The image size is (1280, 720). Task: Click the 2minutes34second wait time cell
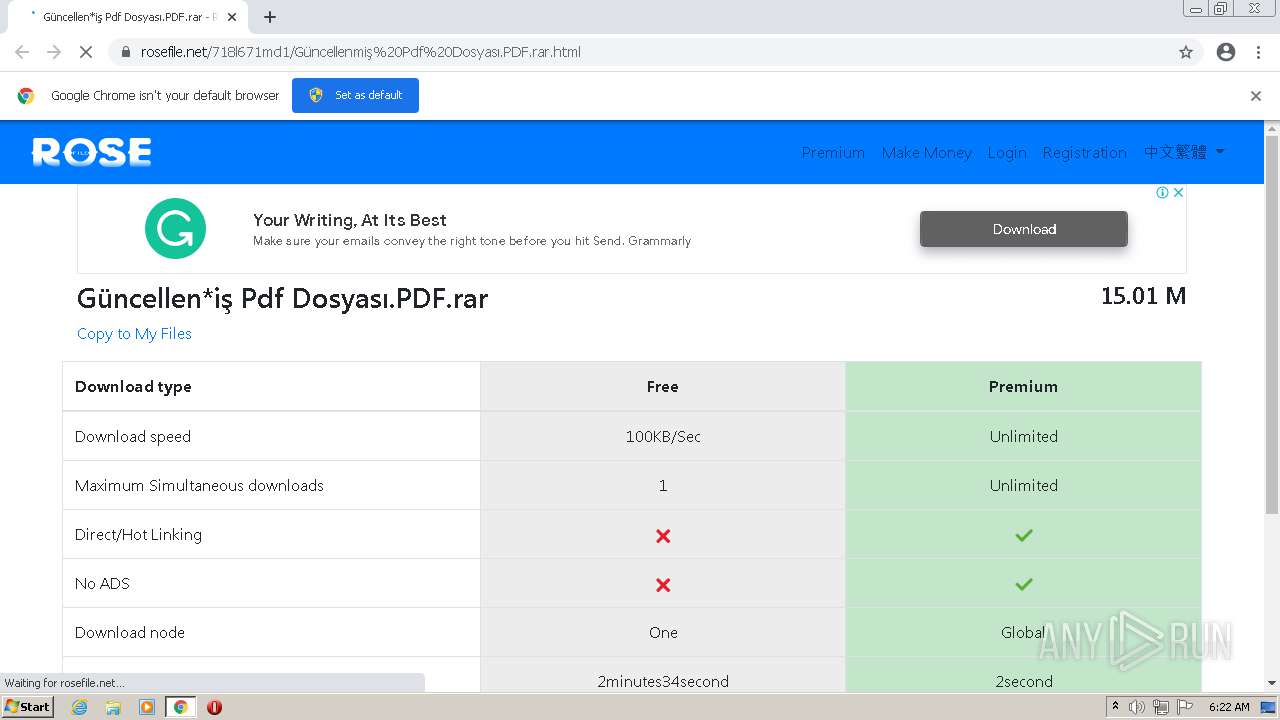coord(662,681)
